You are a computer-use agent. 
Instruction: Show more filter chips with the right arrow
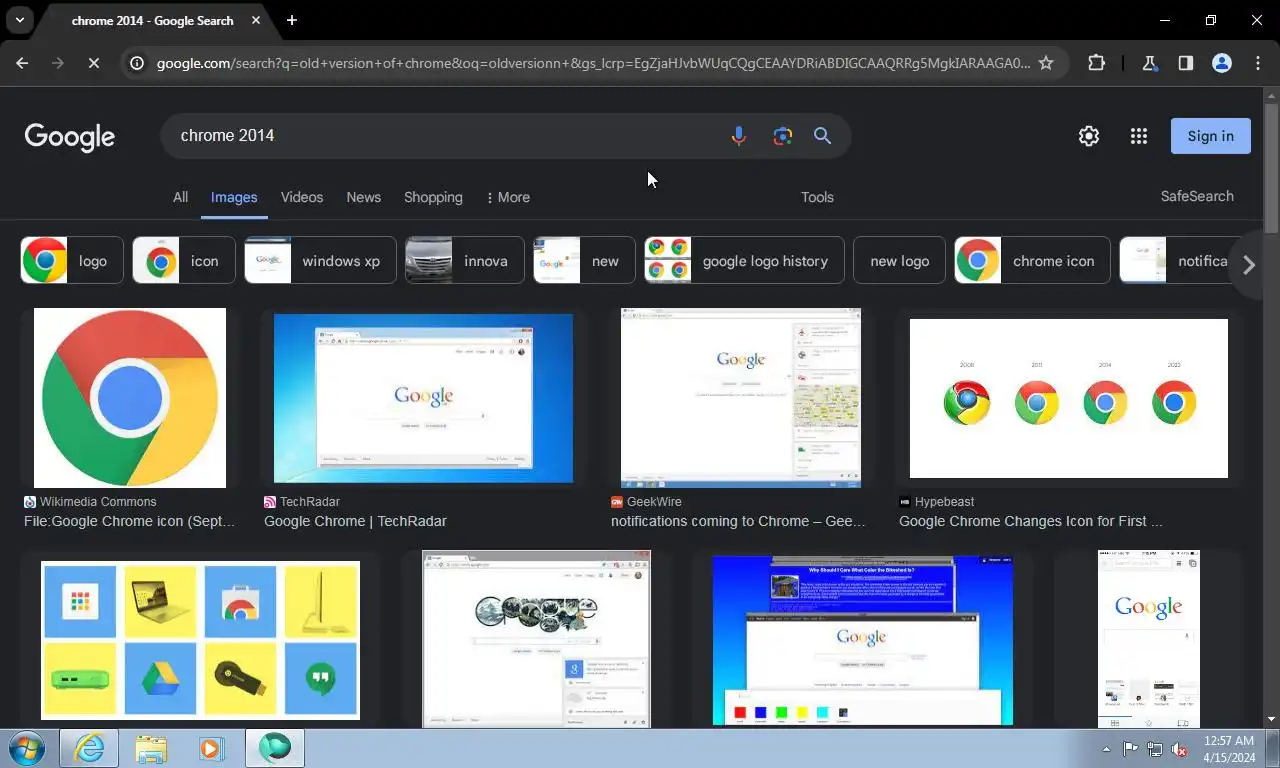coord(1248,265)
